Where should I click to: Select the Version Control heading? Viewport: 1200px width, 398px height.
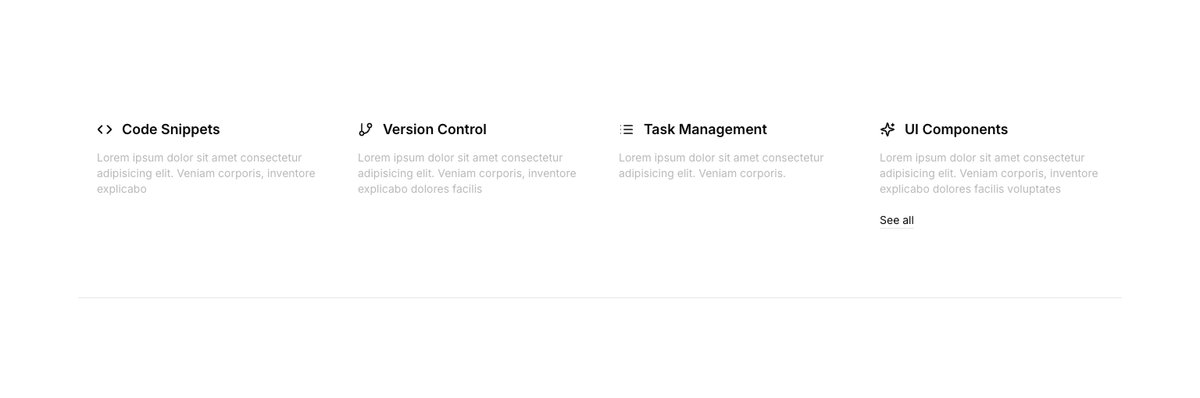pyautogui.click(x=435, y=129)
